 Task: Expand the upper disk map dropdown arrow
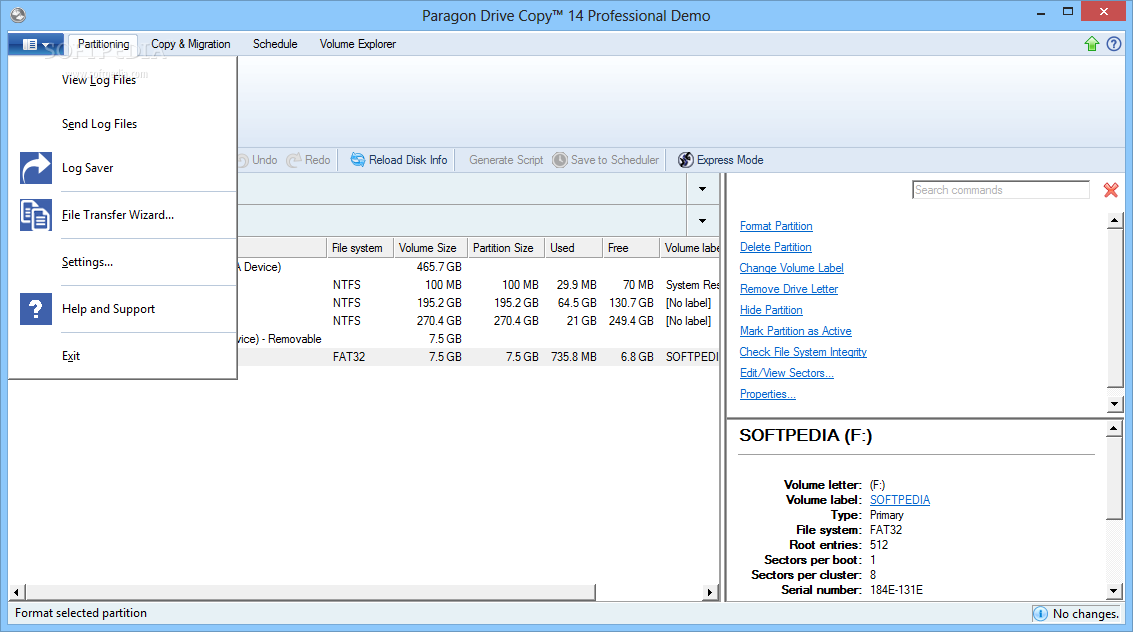coord(702,189)
